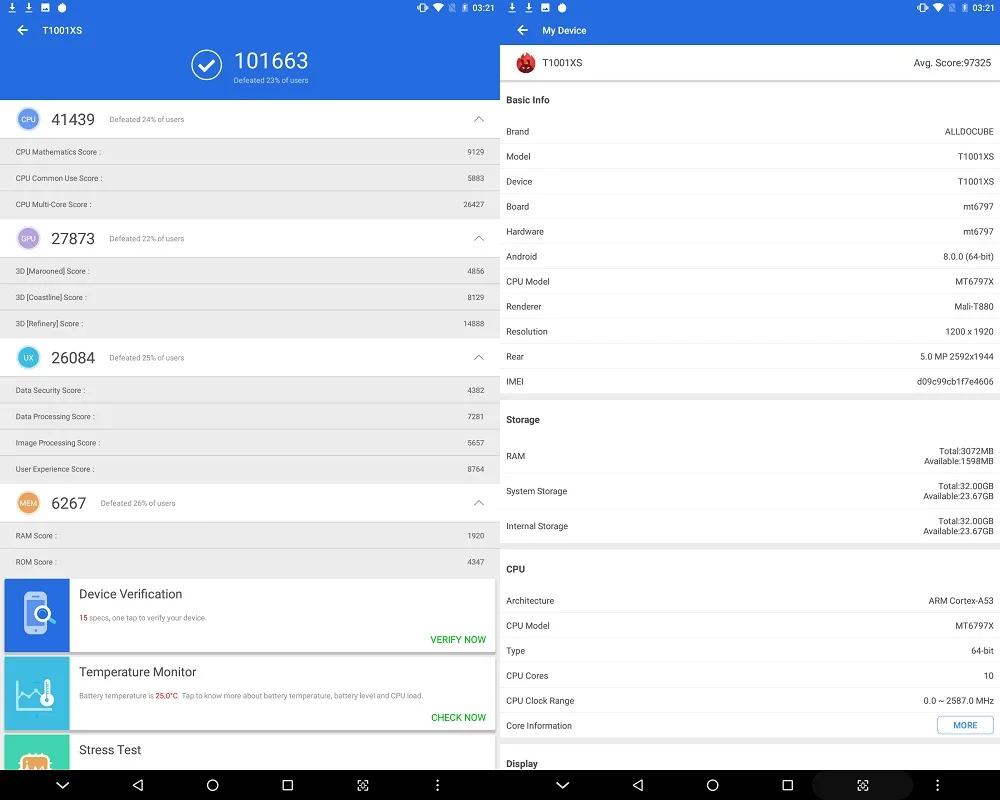Tap the CPU Cores 10 row
The height and width of the screenshot is (800, 1000).
coord(750,676)
